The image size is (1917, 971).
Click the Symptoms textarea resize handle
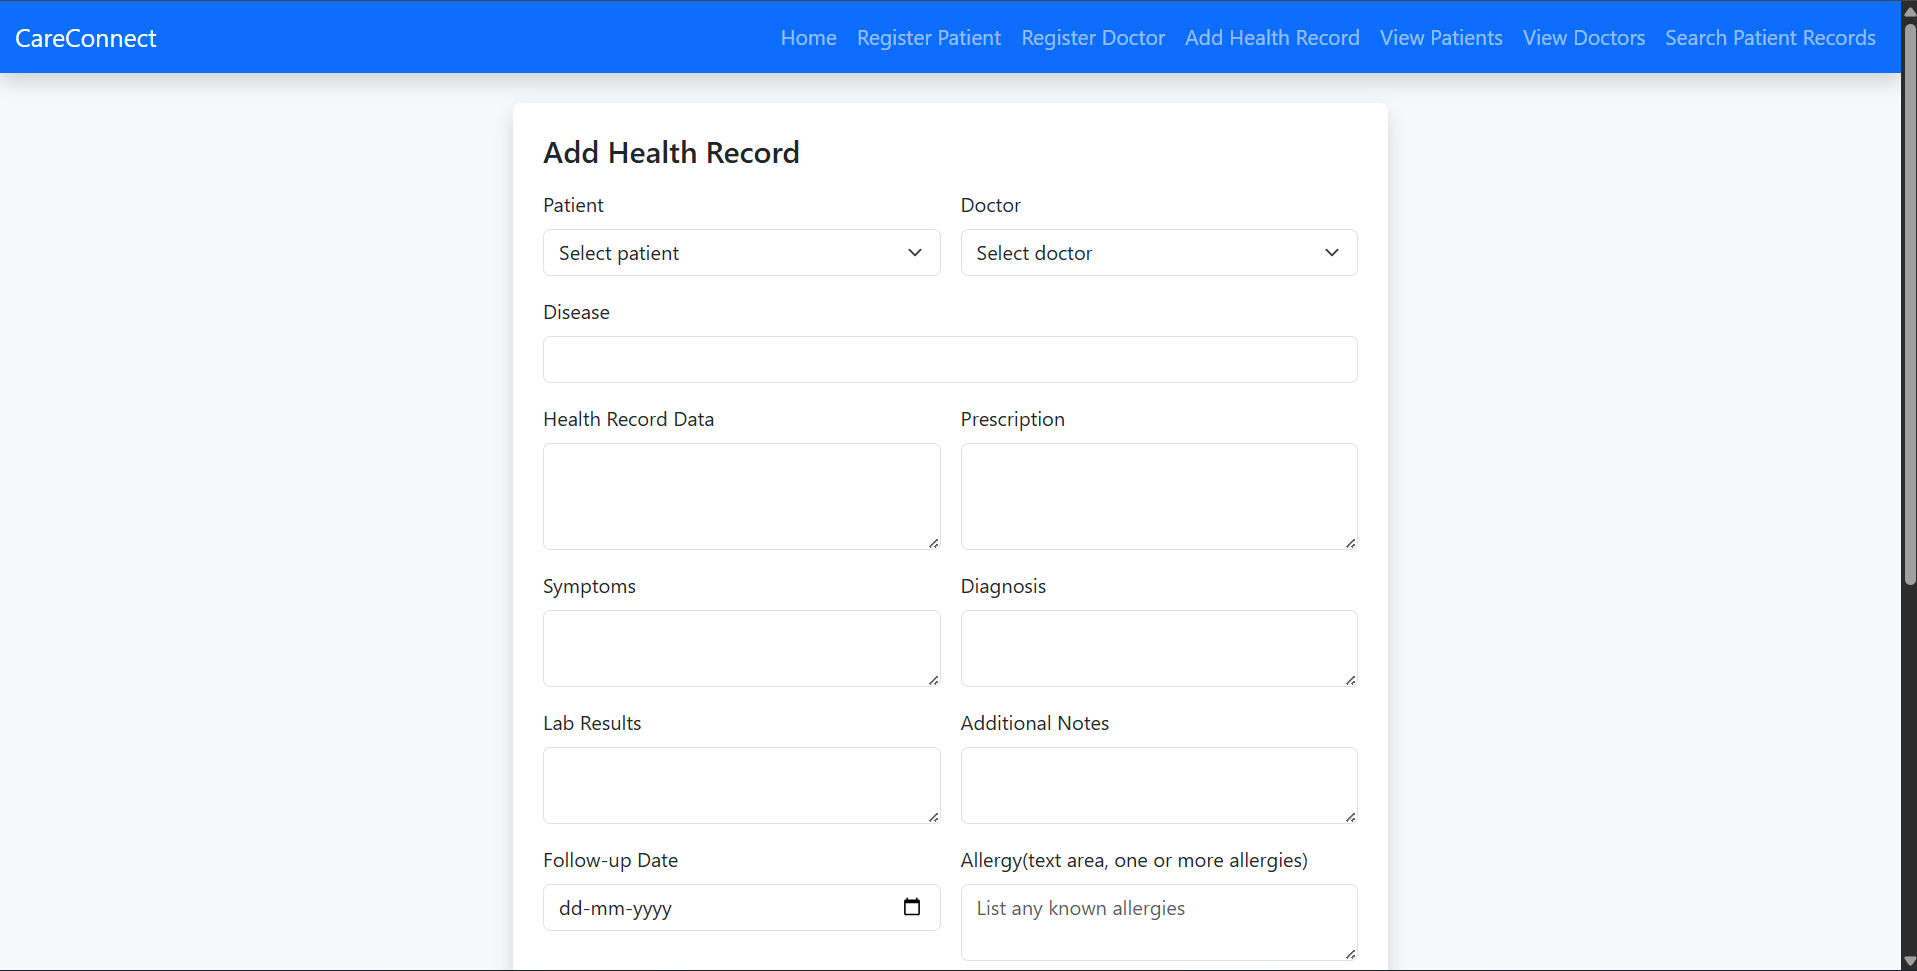(933, 679)
